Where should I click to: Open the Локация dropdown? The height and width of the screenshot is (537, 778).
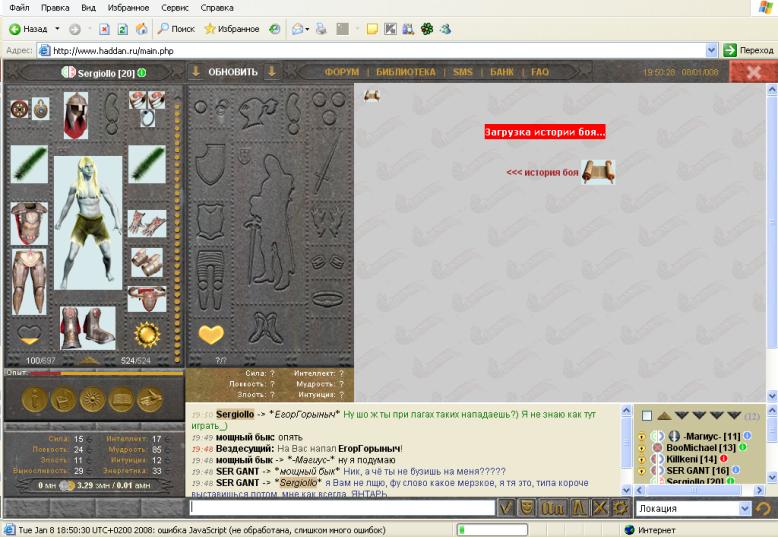tap(743, 508)
